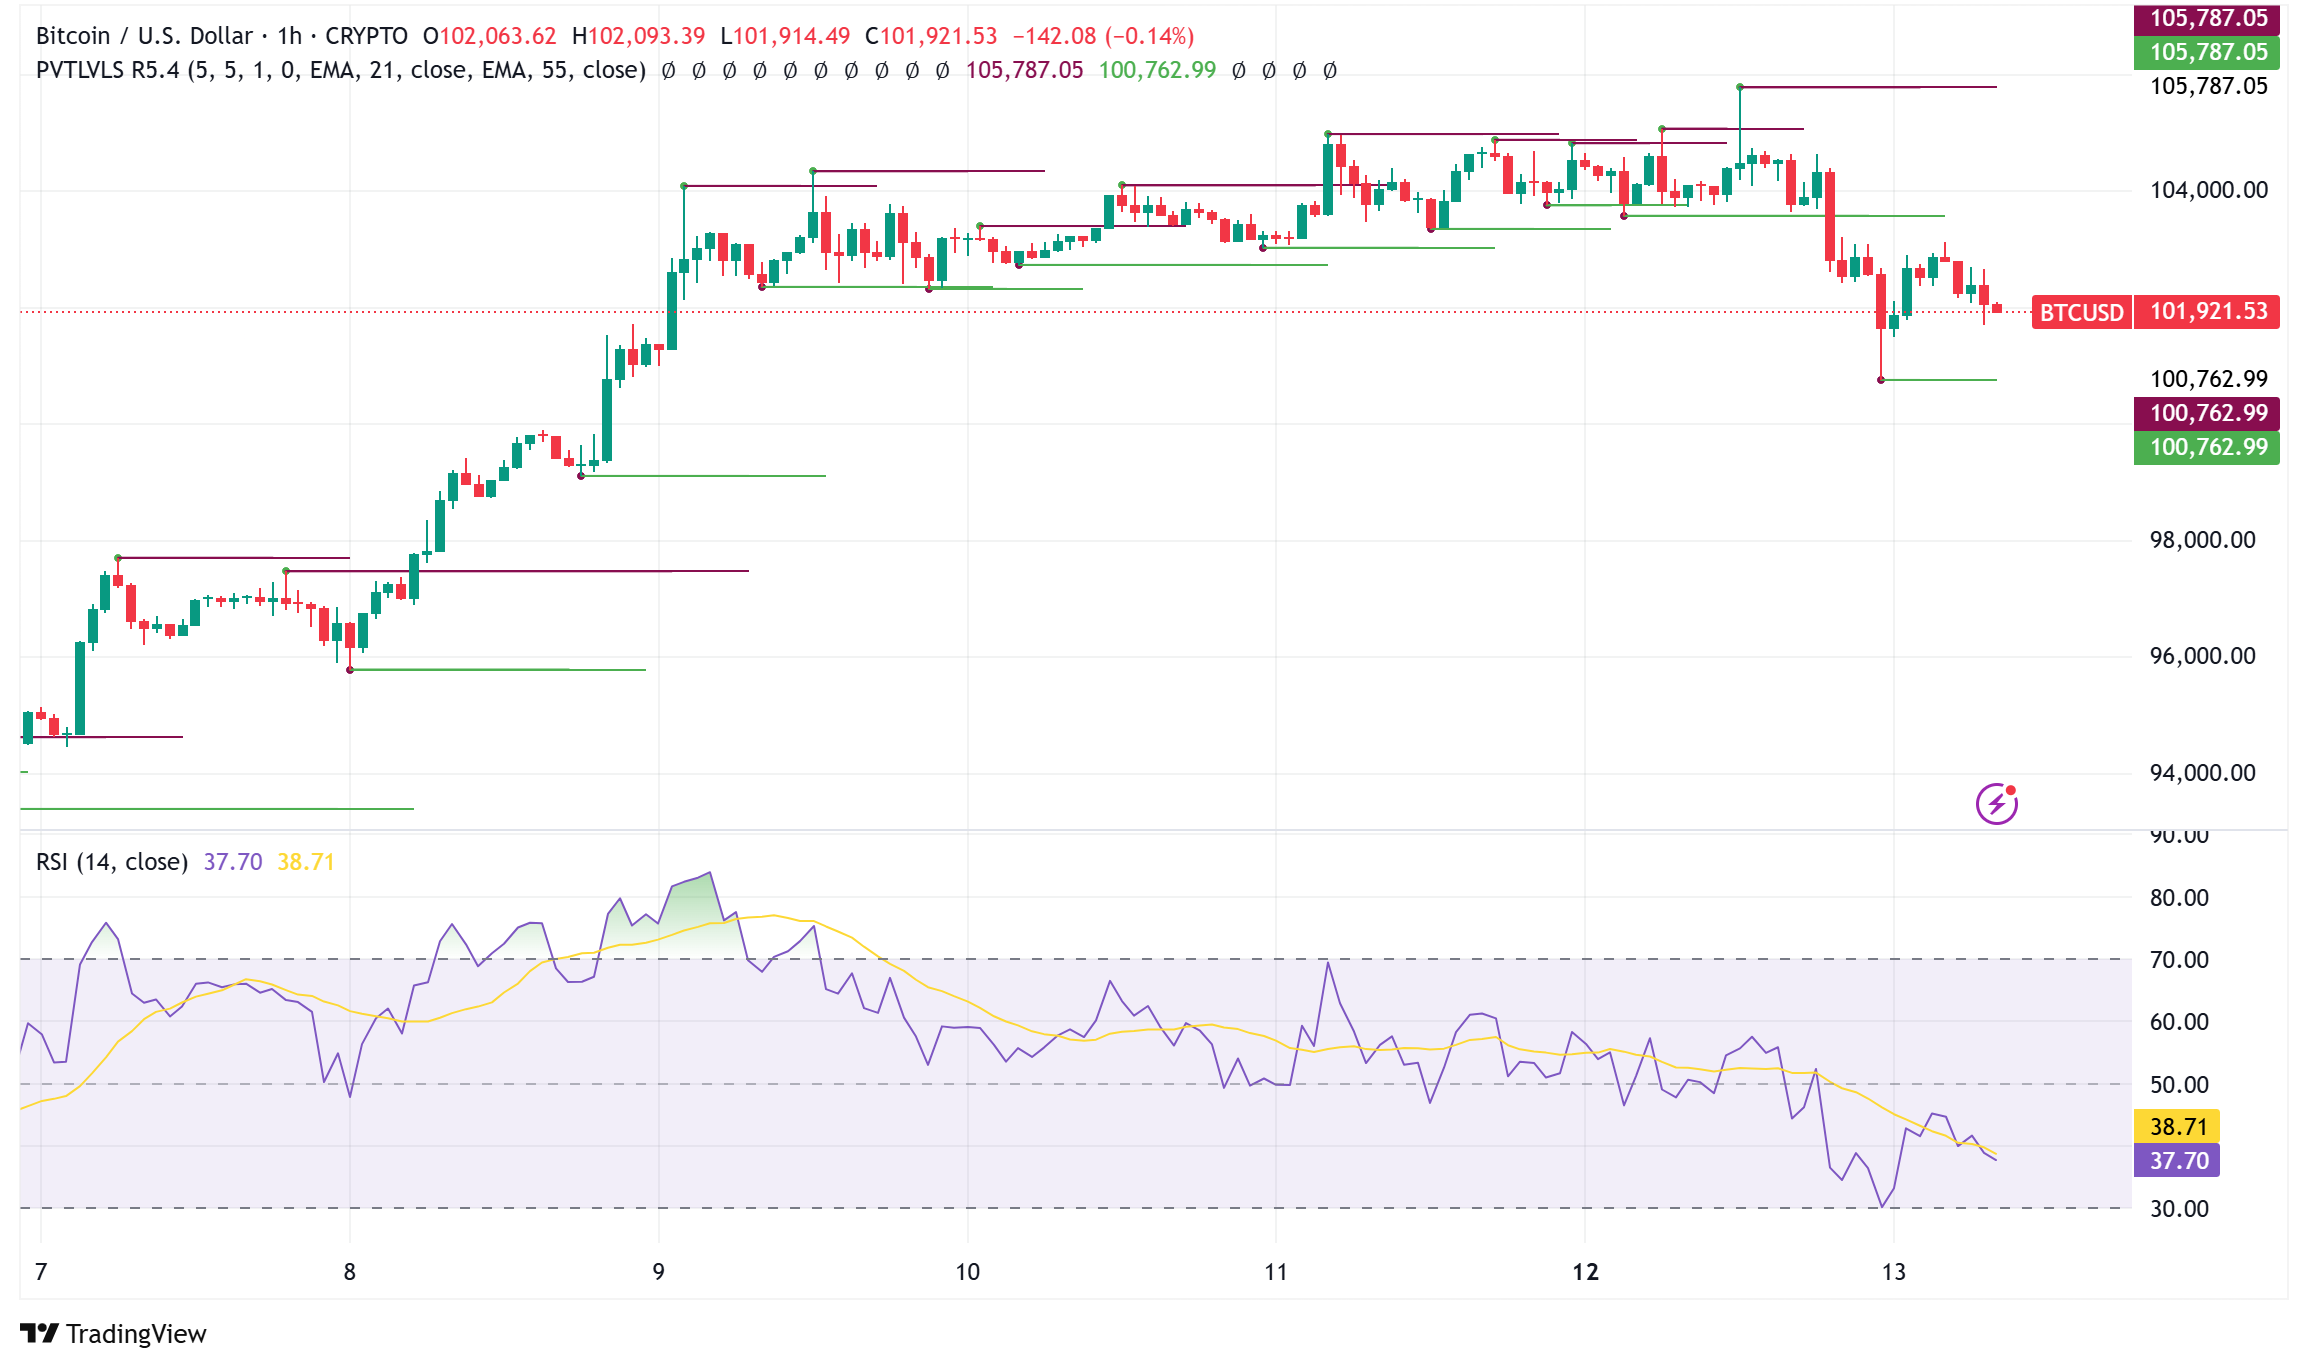Click the purple RSI value 37.70 in legend

233,862
